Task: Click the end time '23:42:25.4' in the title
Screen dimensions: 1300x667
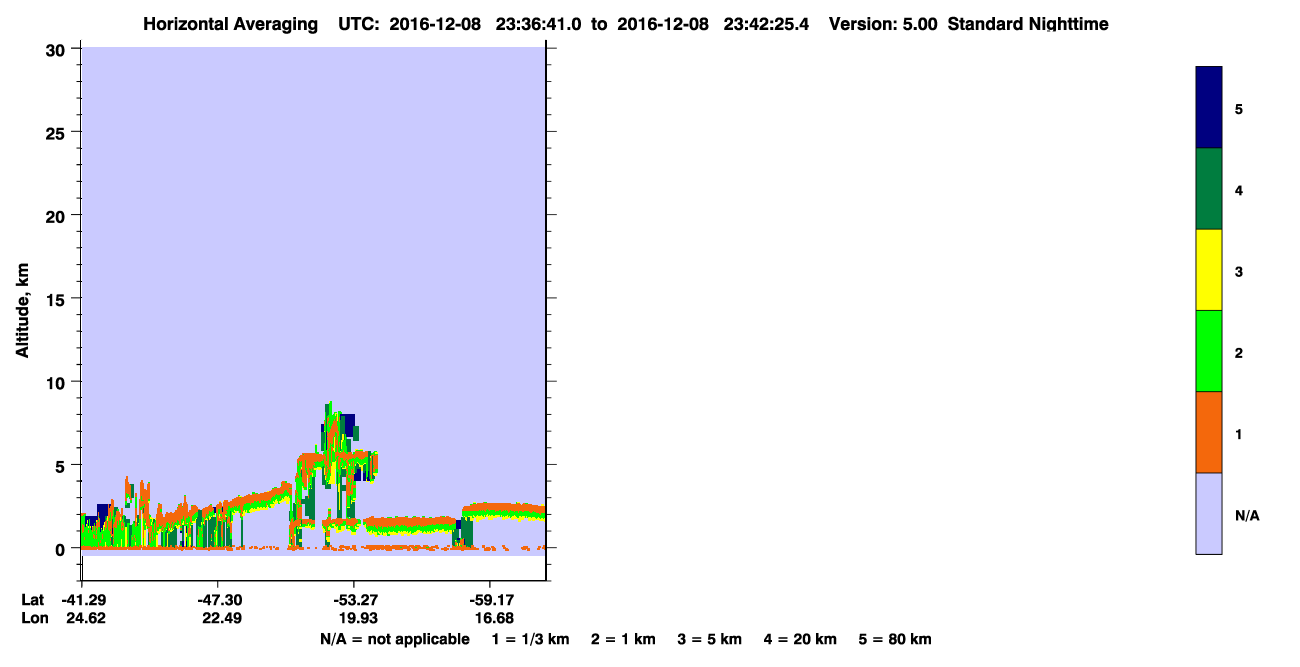Action: (x=764, y=24)
